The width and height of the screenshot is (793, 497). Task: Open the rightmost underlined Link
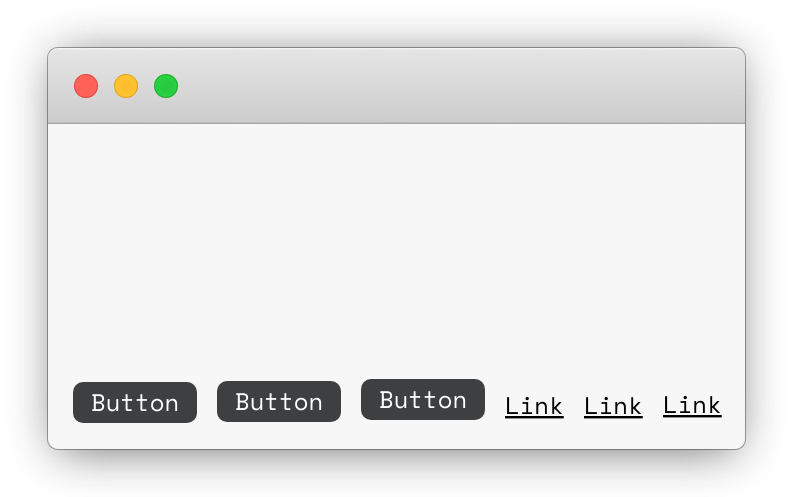tap(692, 405)
